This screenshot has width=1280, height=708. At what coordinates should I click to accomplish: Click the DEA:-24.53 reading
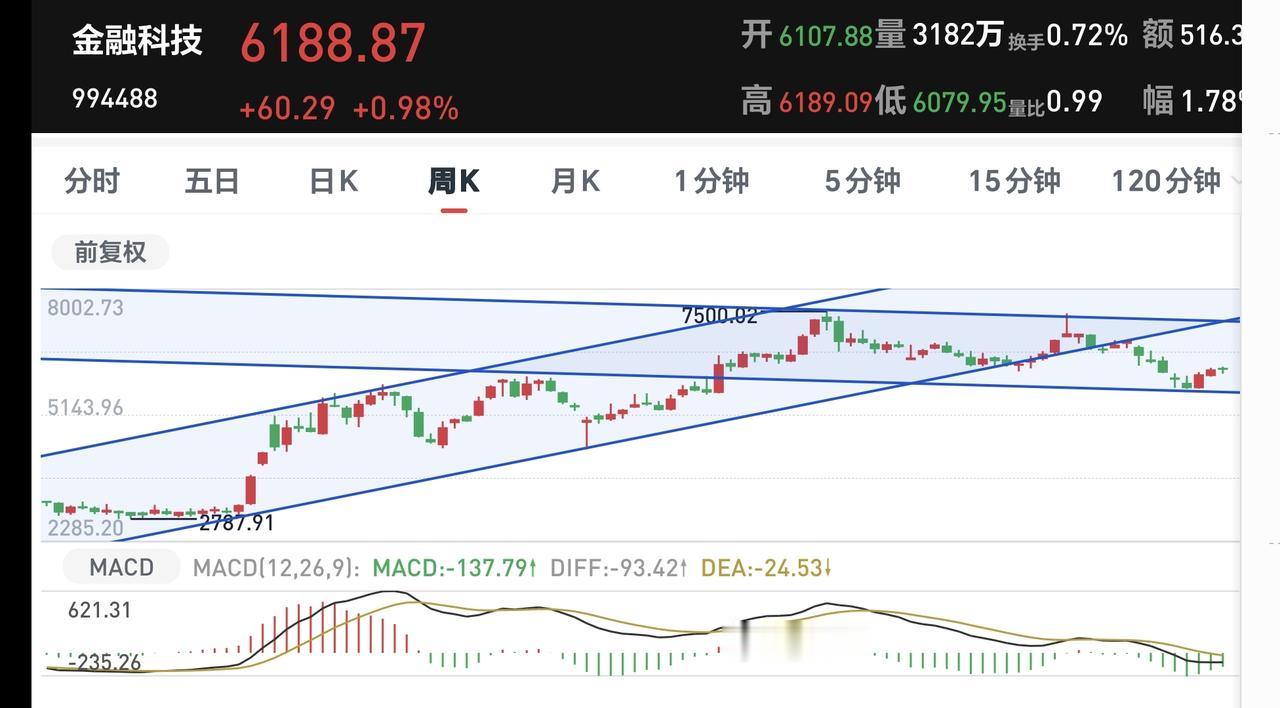tap(767, 568)
